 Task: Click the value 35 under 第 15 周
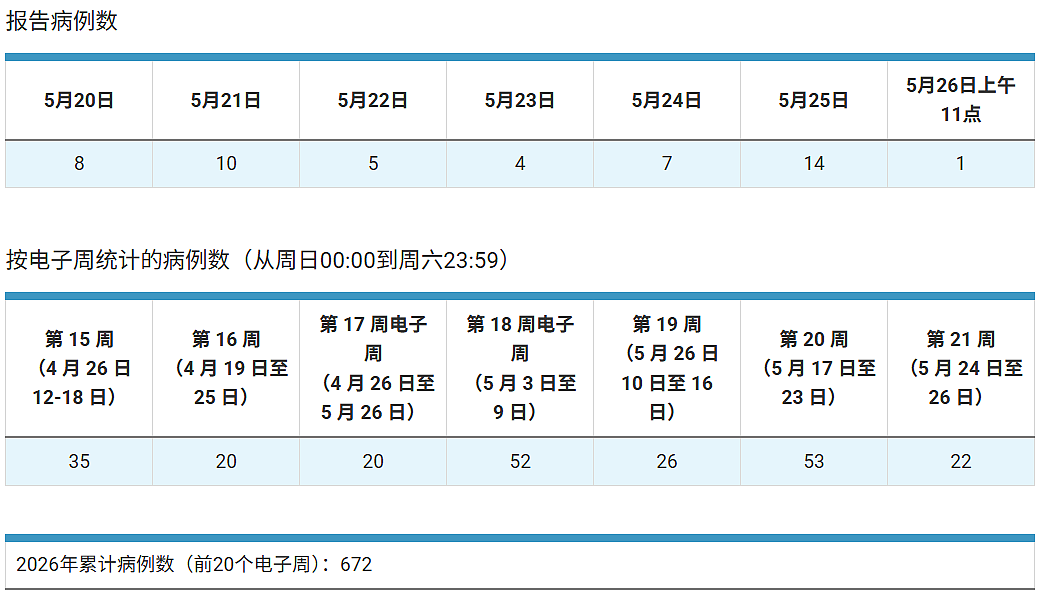tap(79, 461)
